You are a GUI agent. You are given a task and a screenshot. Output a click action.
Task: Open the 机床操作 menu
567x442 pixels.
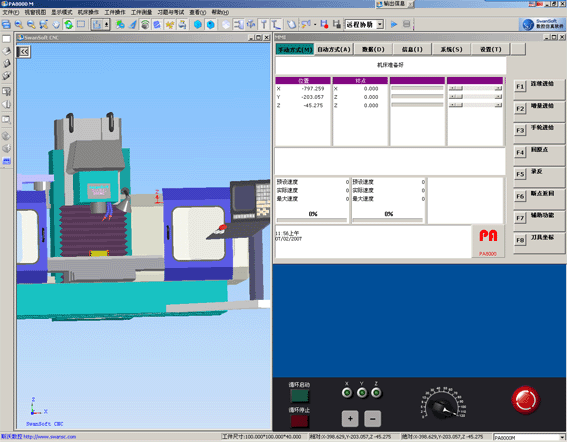pyautogui.click(x=88, y=12)
